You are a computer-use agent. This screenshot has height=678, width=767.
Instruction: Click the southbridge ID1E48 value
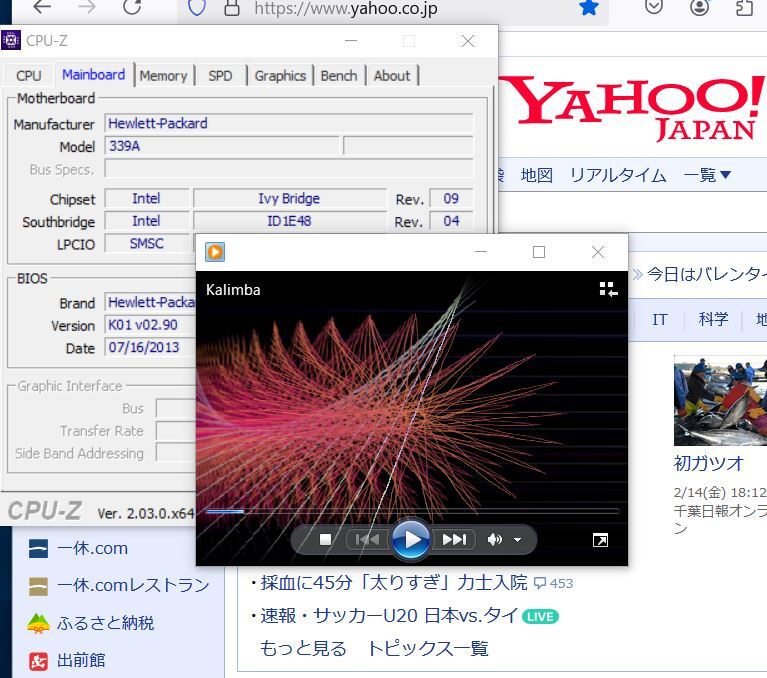[x=289, y=221]
